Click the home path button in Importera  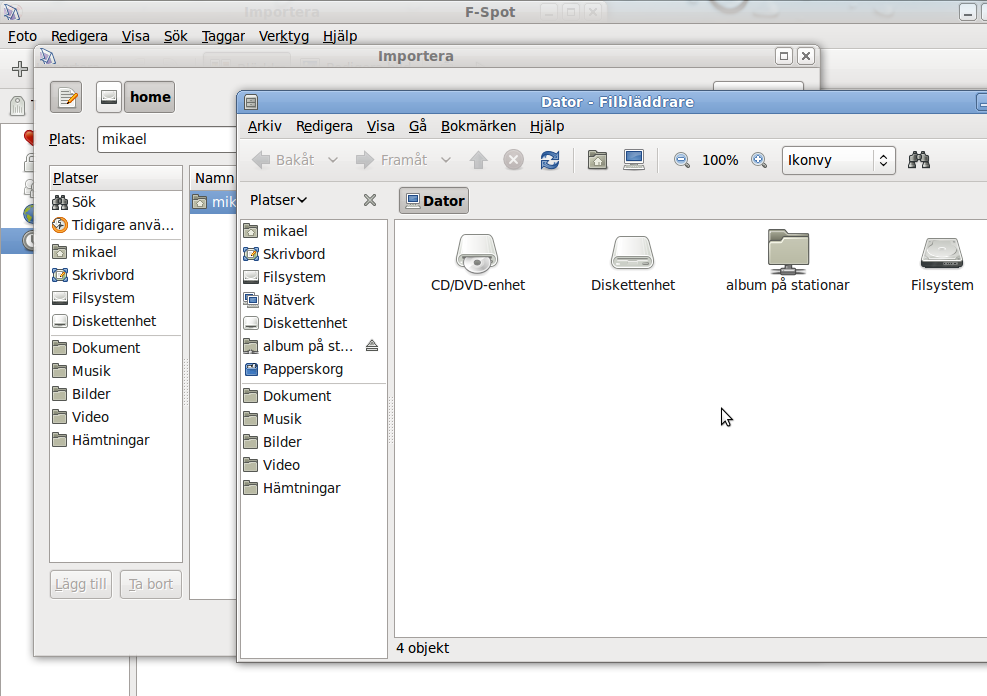click(x=150, y=97)
